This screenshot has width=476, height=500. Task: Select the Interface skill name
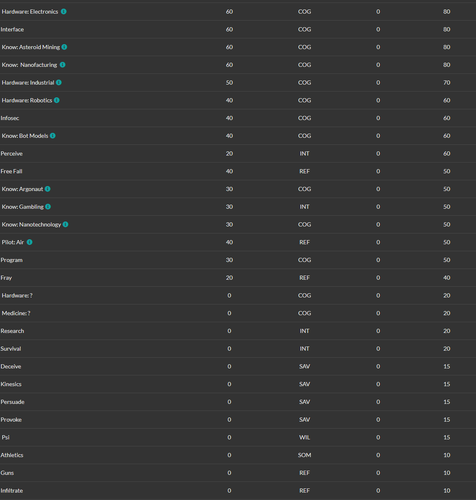pos(12,29)
